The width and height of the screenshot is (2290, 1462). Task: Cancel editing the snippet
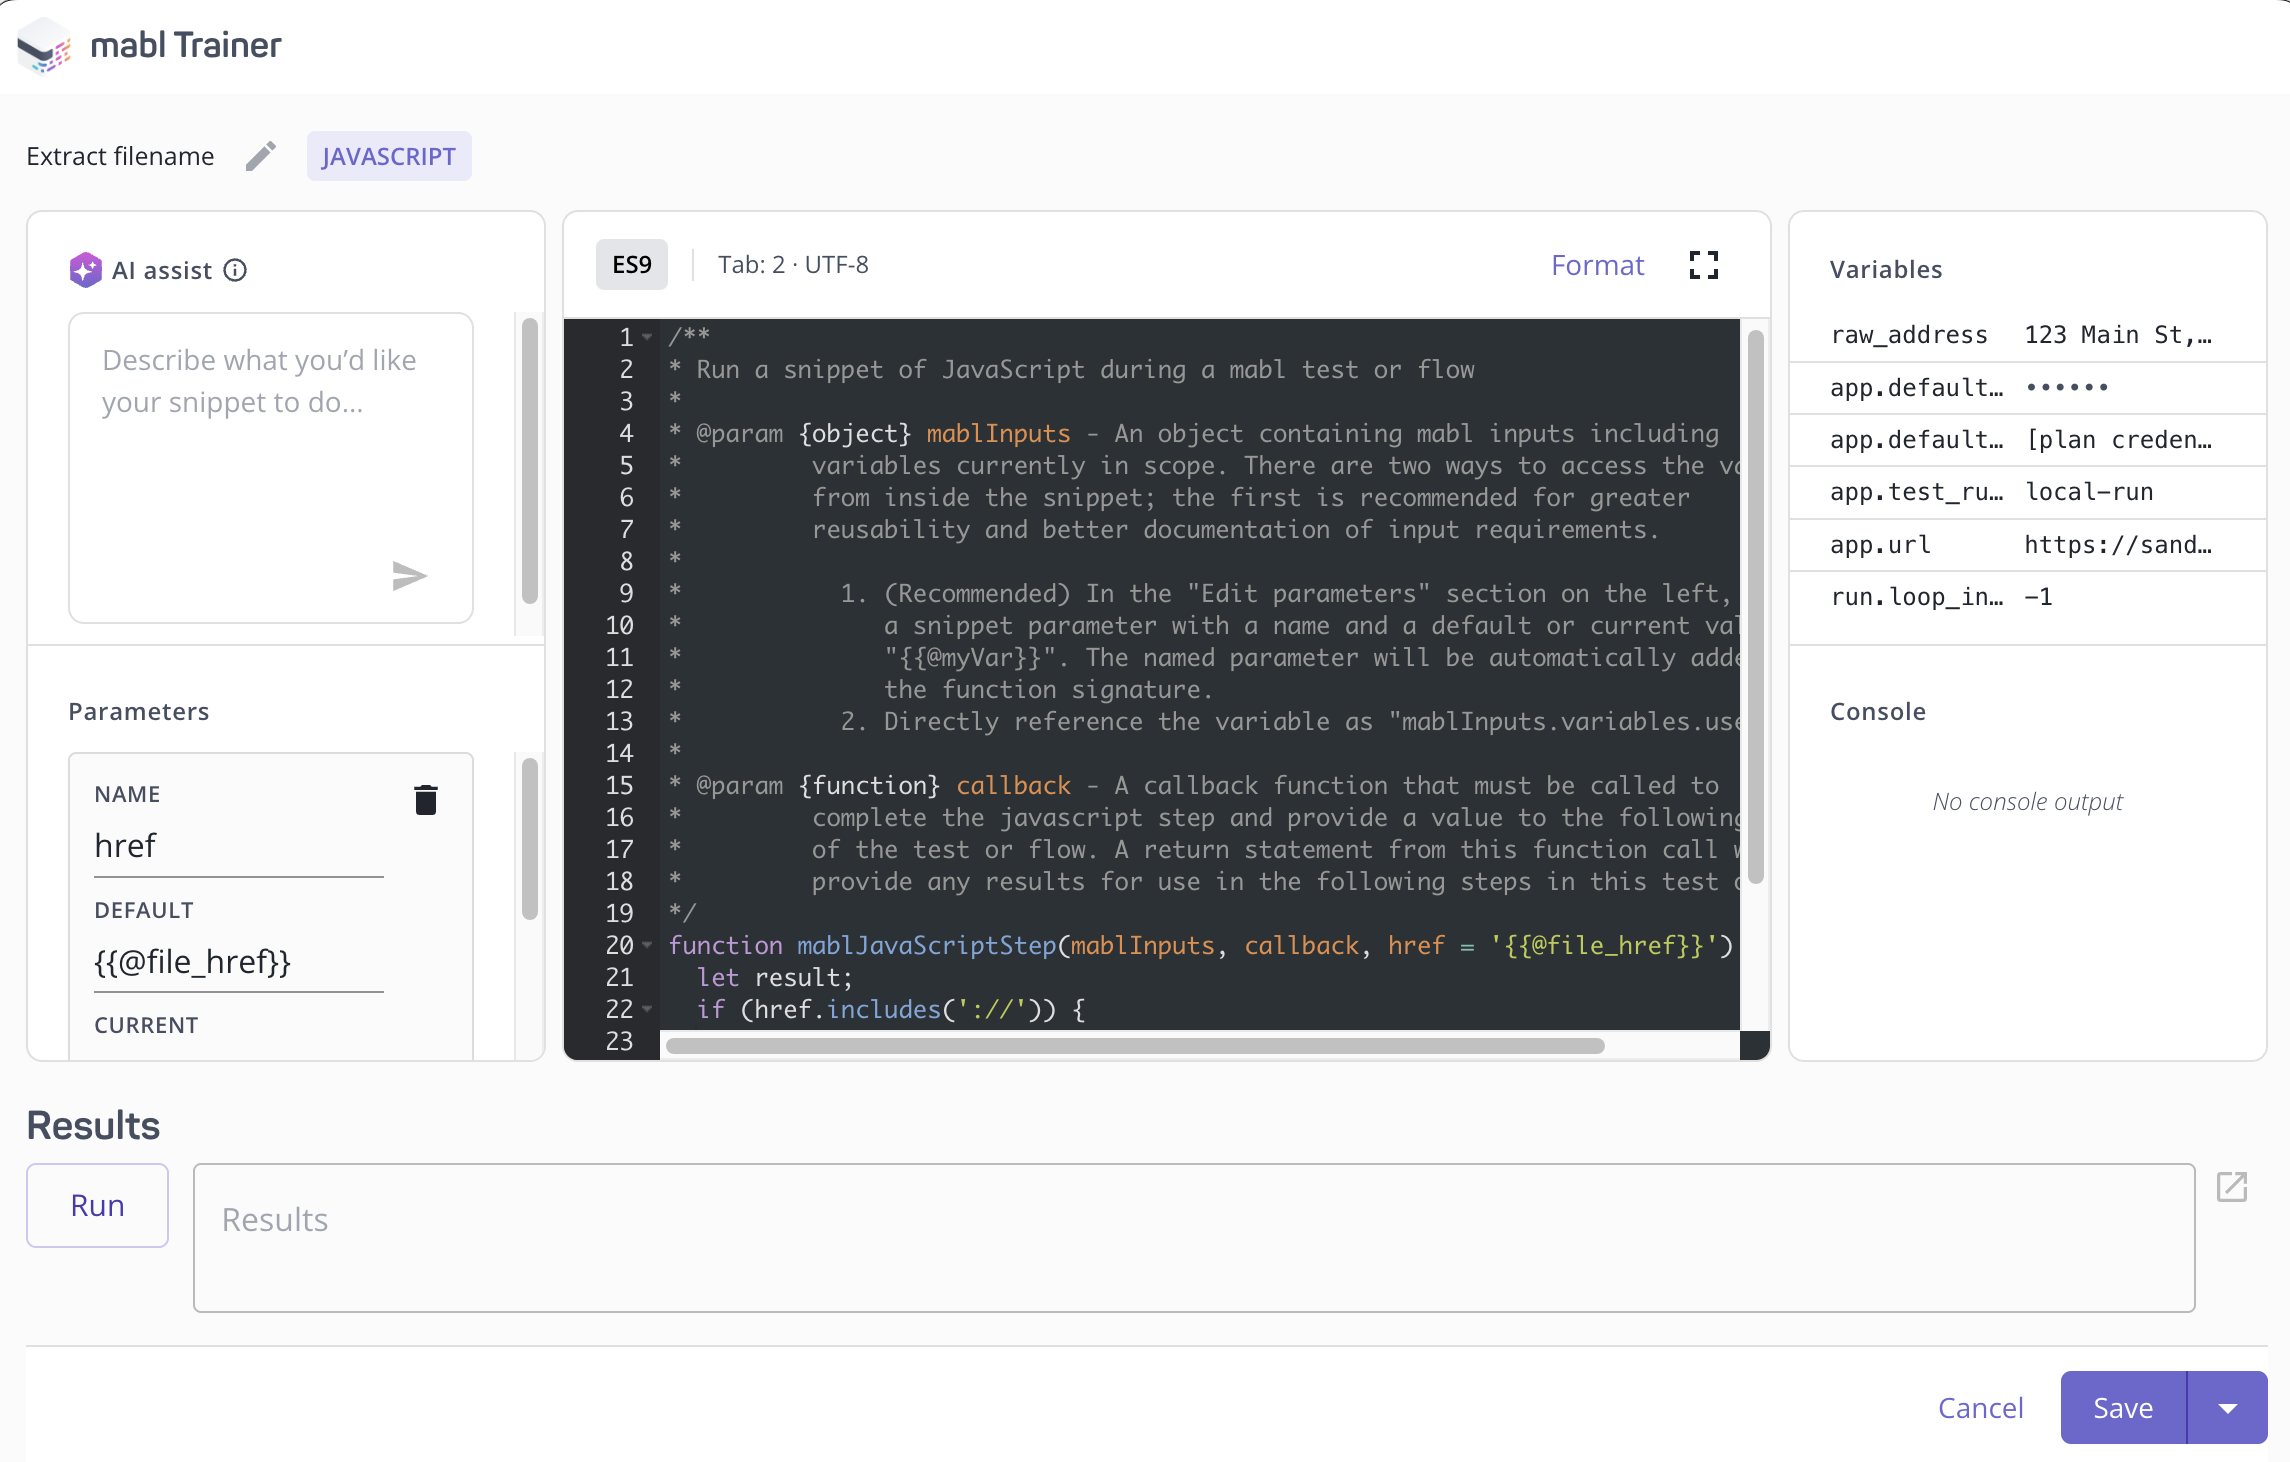coord(1980,1407)
